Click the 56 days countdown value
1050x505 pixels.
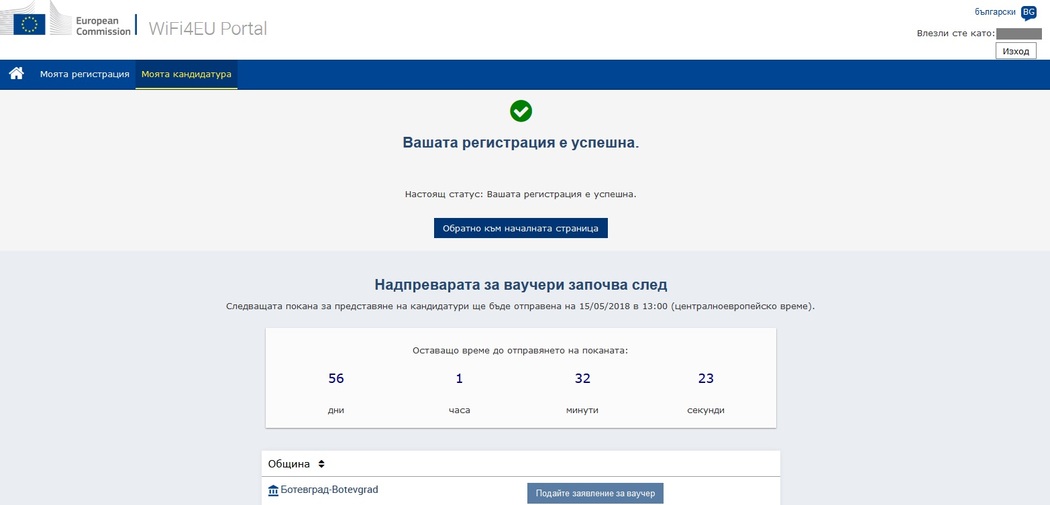pyautogui.click(x=336, y=378)
